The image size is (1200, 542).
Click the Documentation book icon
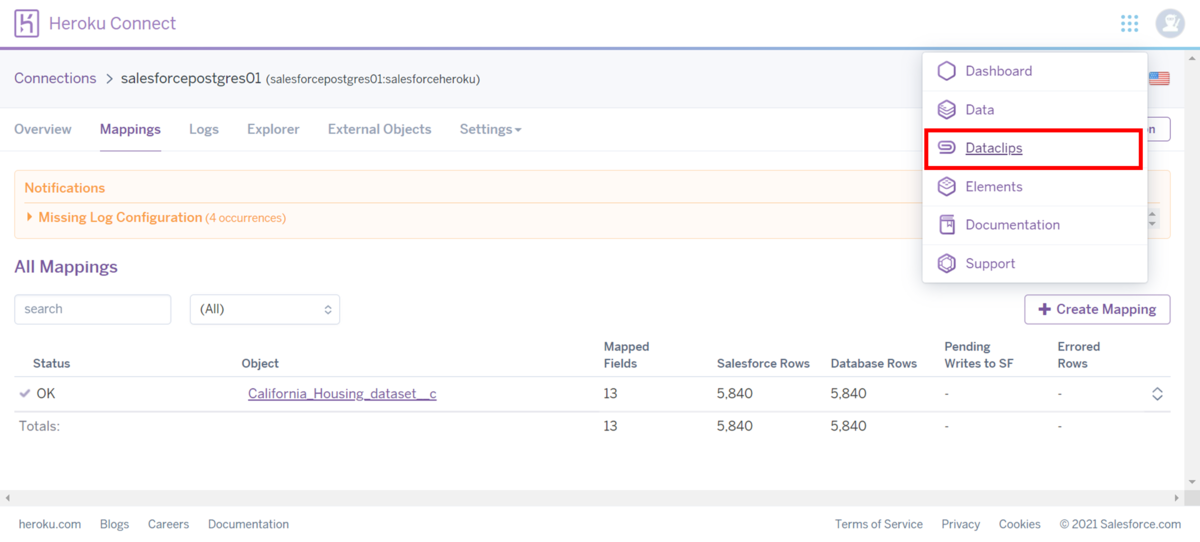click(946, 225)
